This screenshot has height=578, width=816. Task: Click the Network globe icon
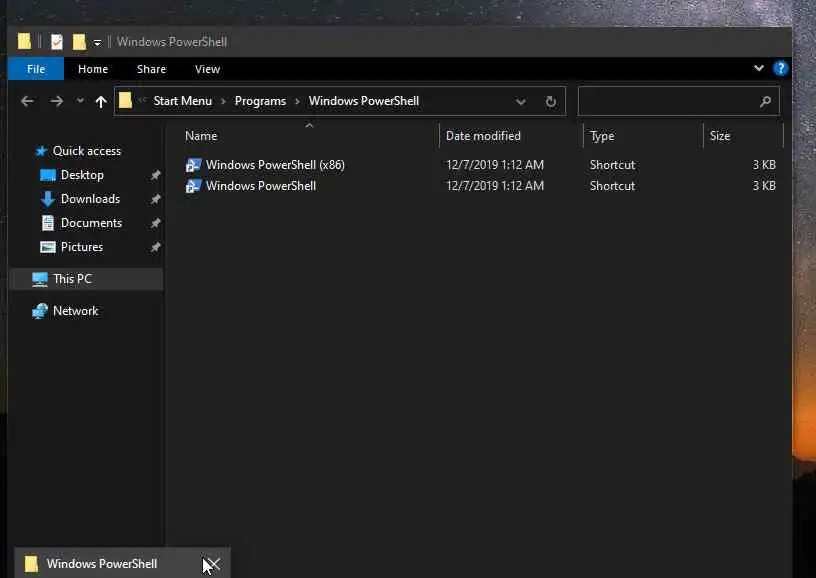tap(40, 311)
